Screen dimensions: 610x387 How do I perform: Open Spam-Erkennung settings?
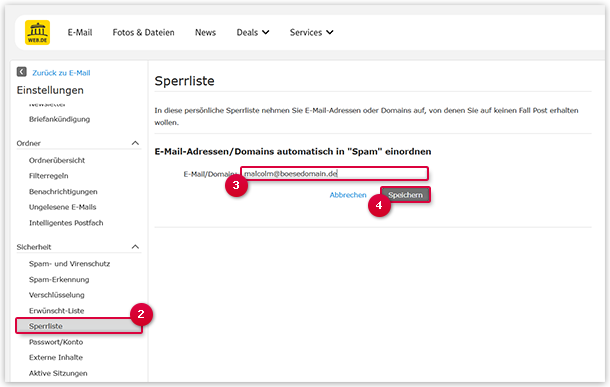(x=59, y=279)
